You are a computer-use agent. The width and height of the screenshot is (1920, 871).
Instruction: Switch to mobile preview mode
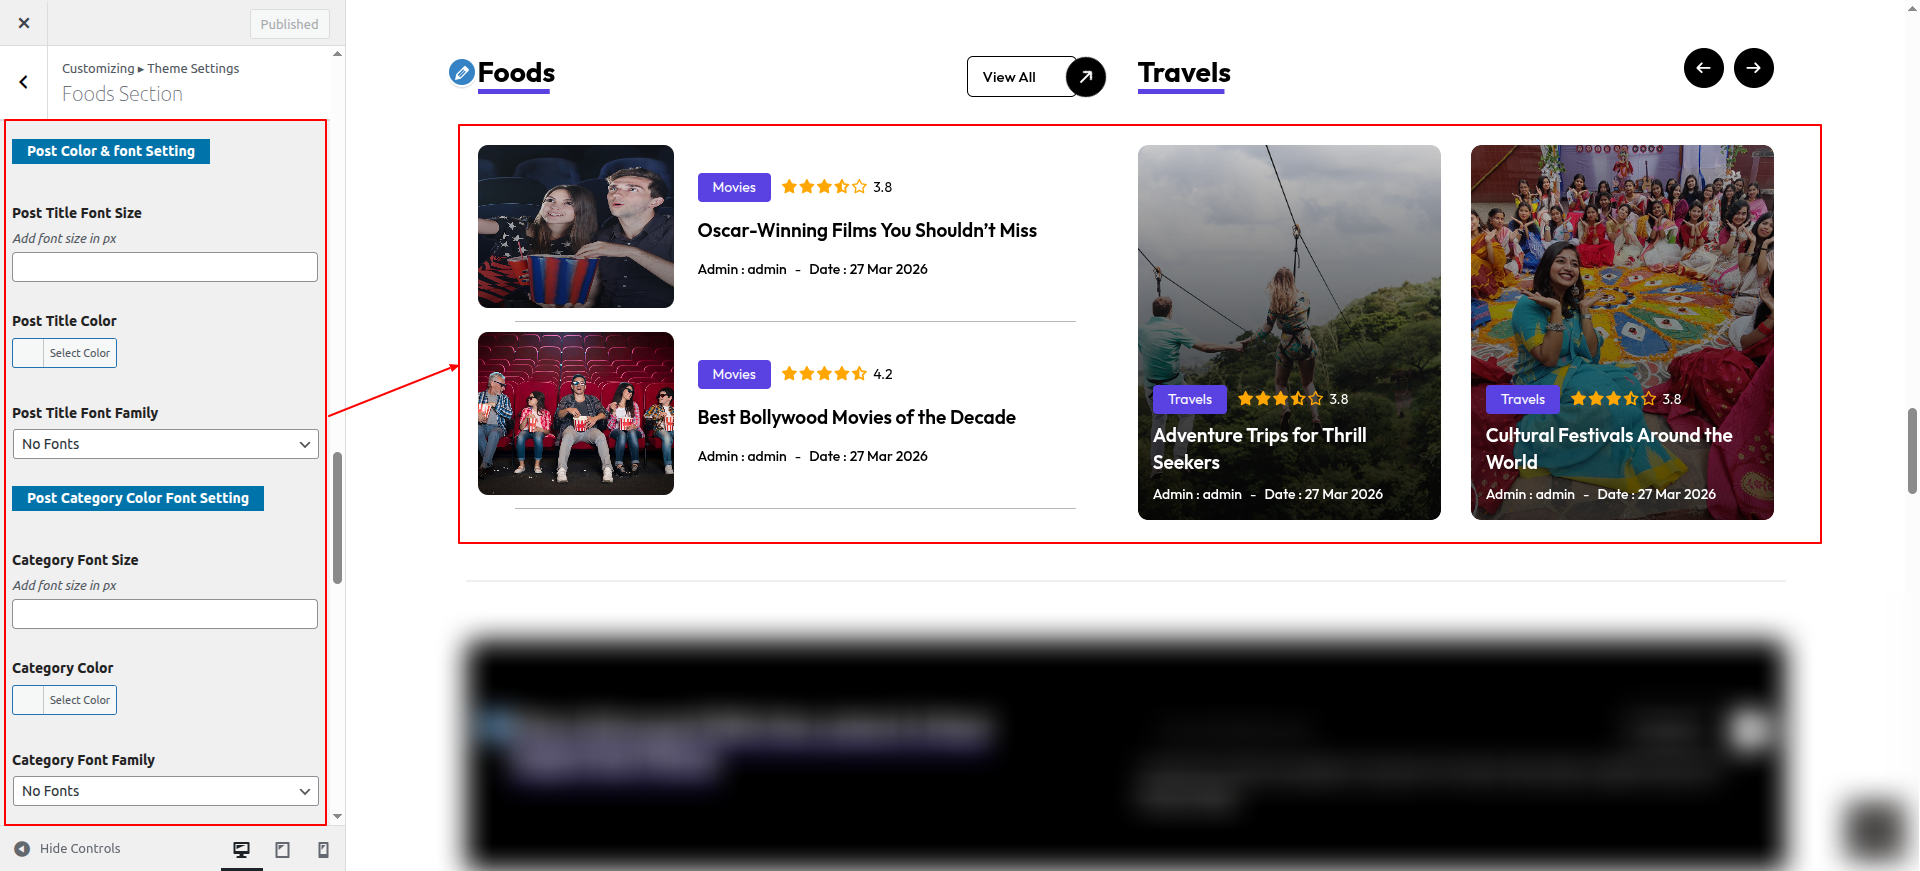(x=323, y=849)
